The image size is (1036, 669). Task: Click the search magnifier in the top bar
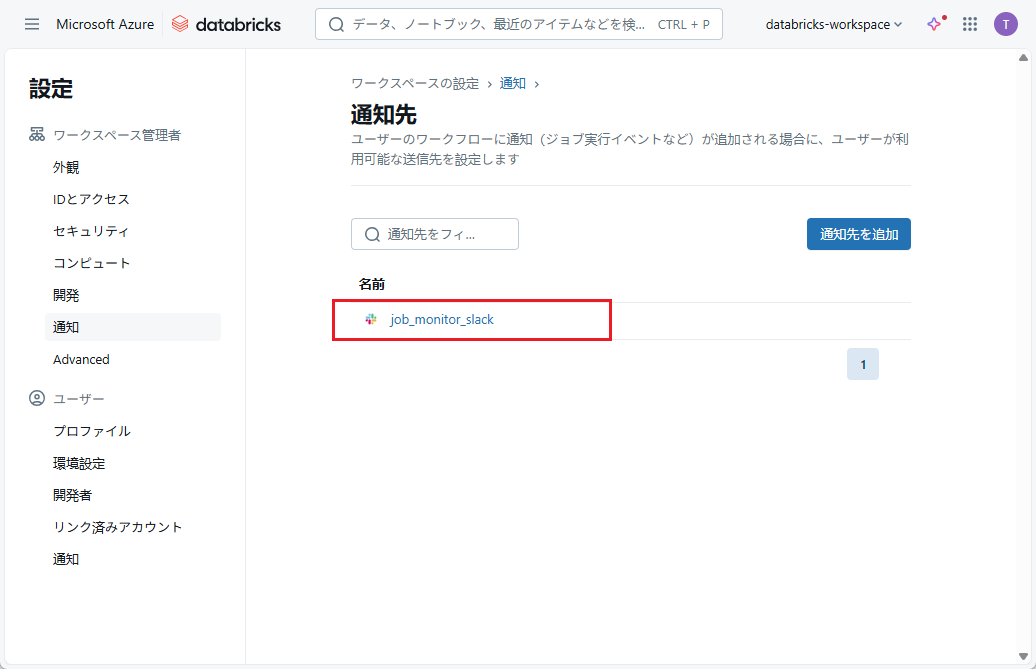point(337,24)
